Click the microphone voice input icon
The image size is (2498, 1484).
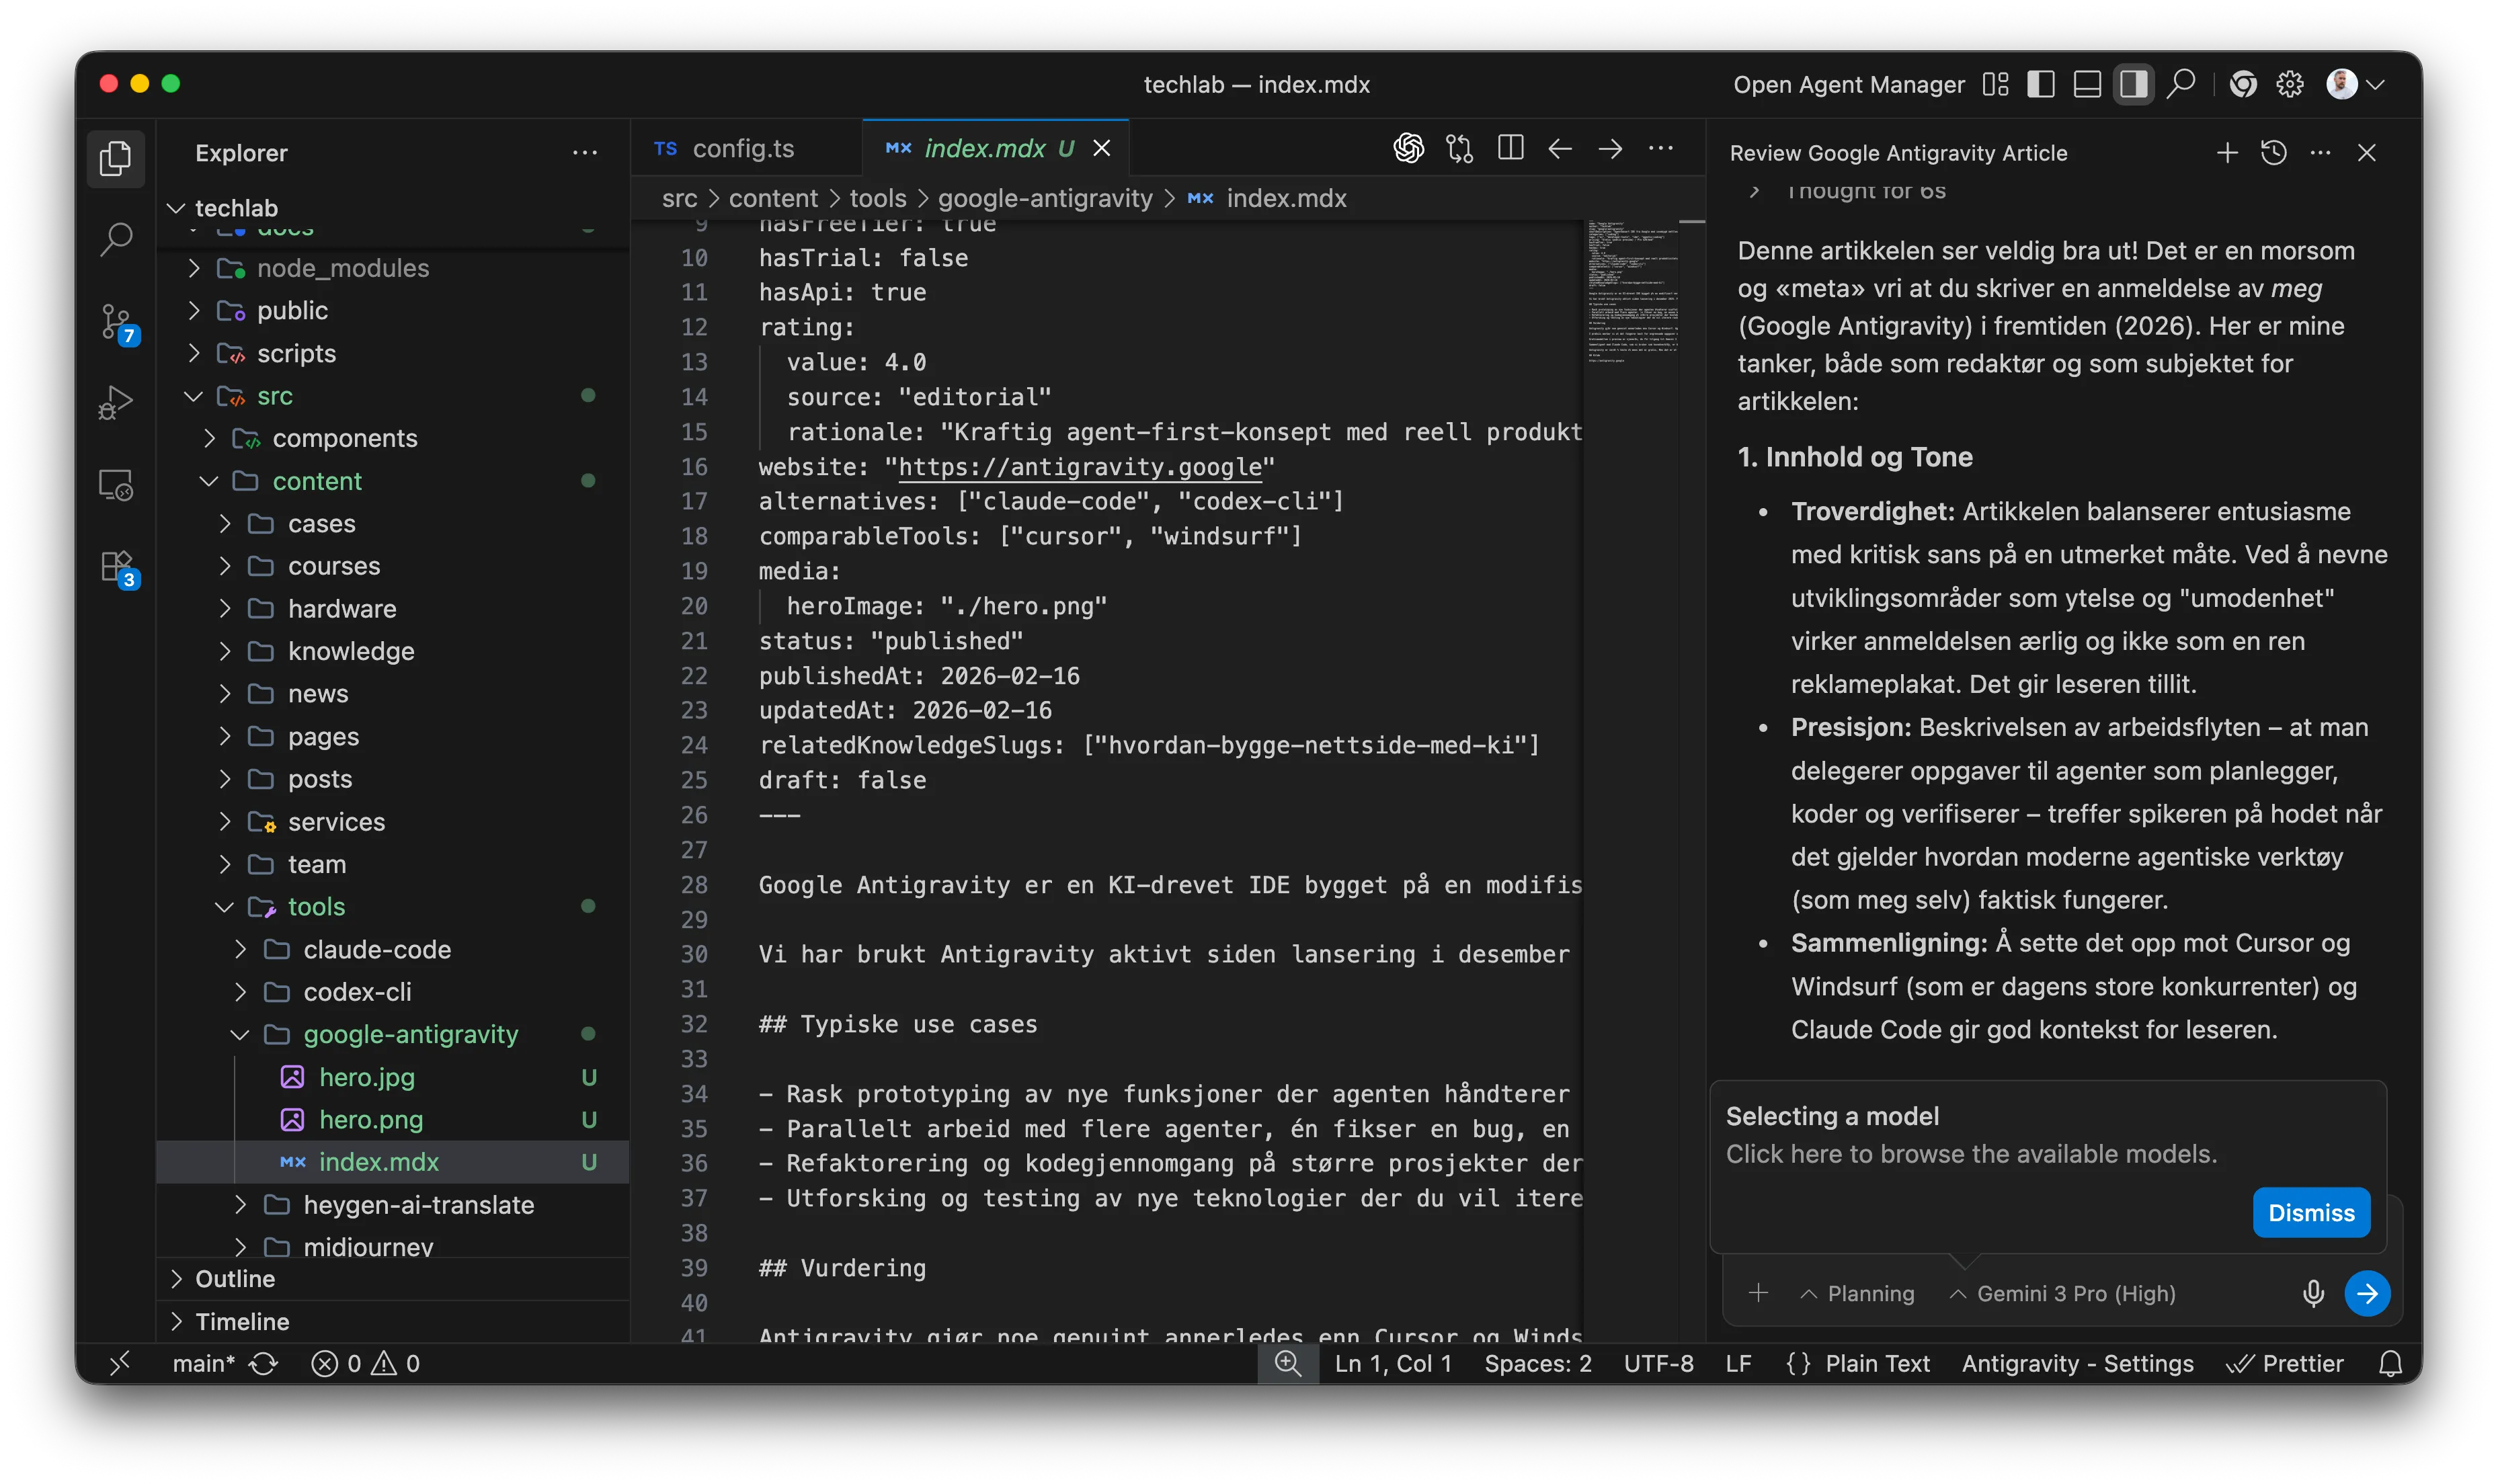point(2312,1293)
